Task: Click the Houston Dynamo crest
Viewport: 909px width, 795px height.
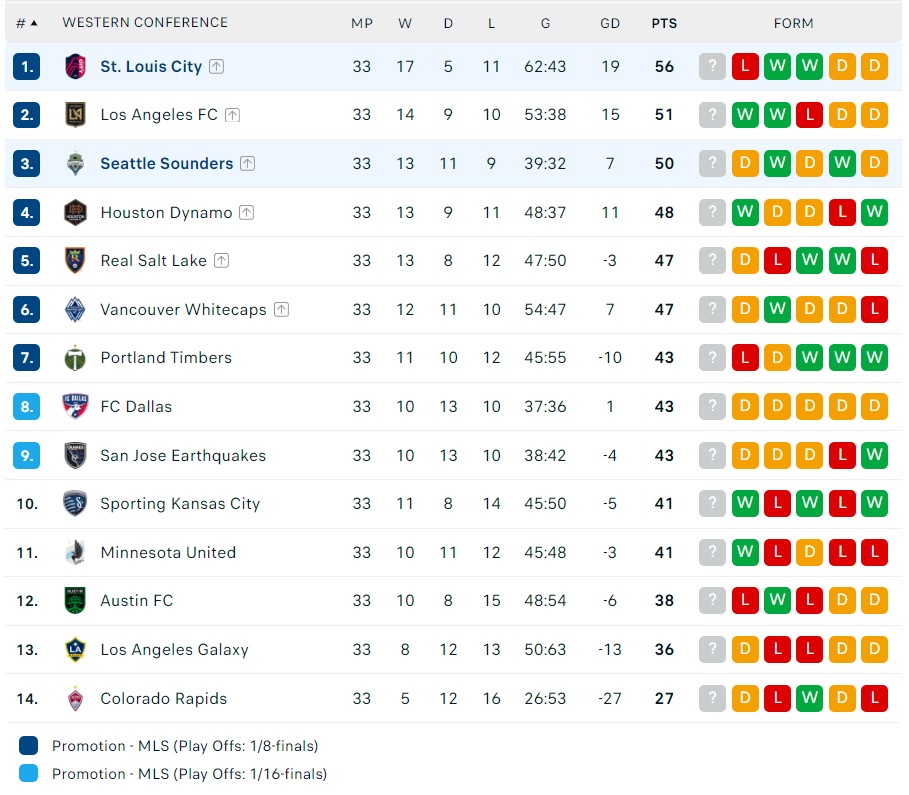Action: tap(77, 212)
